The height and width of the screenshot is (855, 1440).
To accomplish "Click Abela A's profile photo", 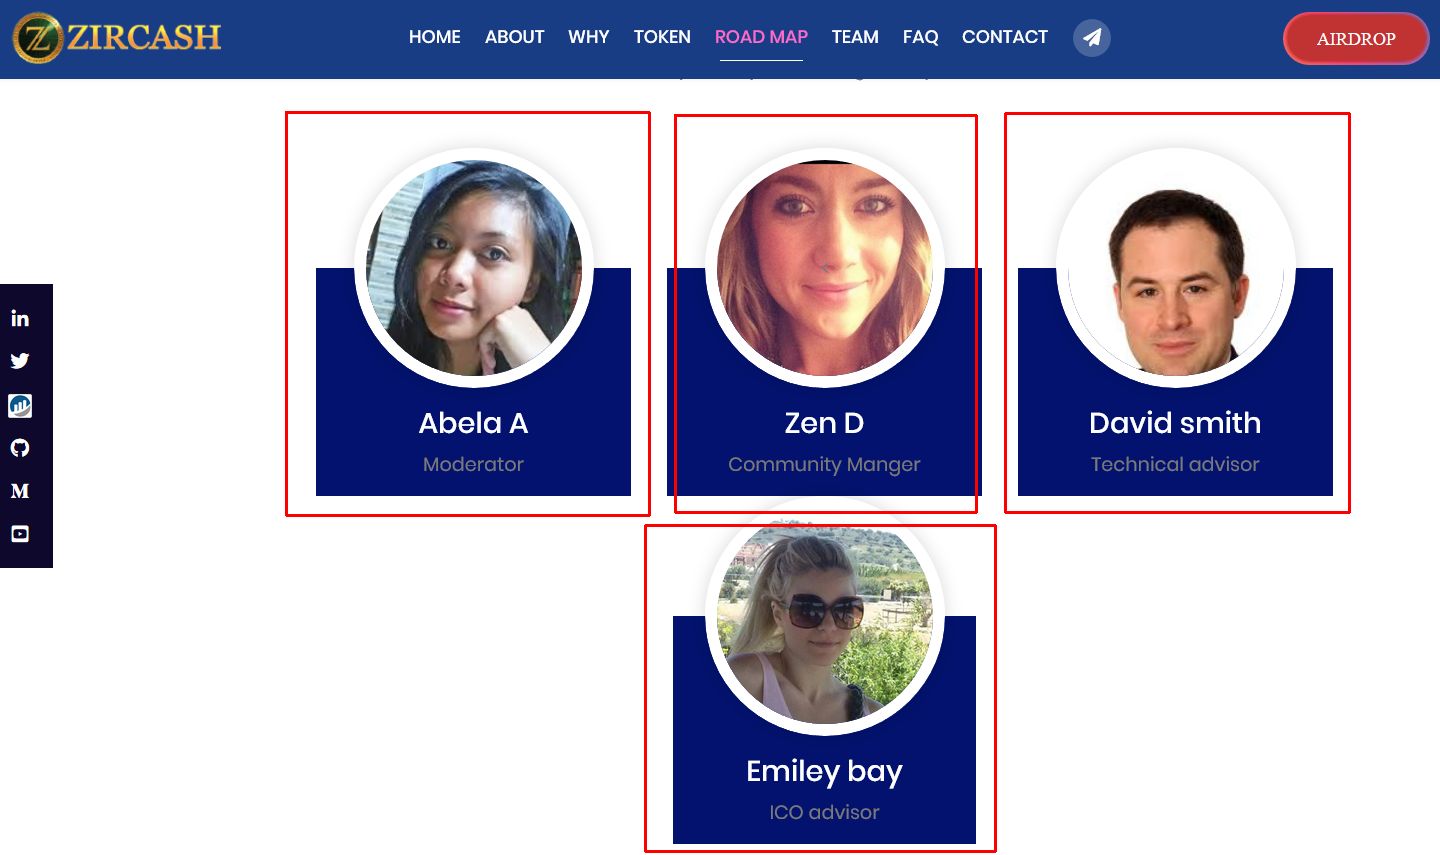I will (474, 268).
